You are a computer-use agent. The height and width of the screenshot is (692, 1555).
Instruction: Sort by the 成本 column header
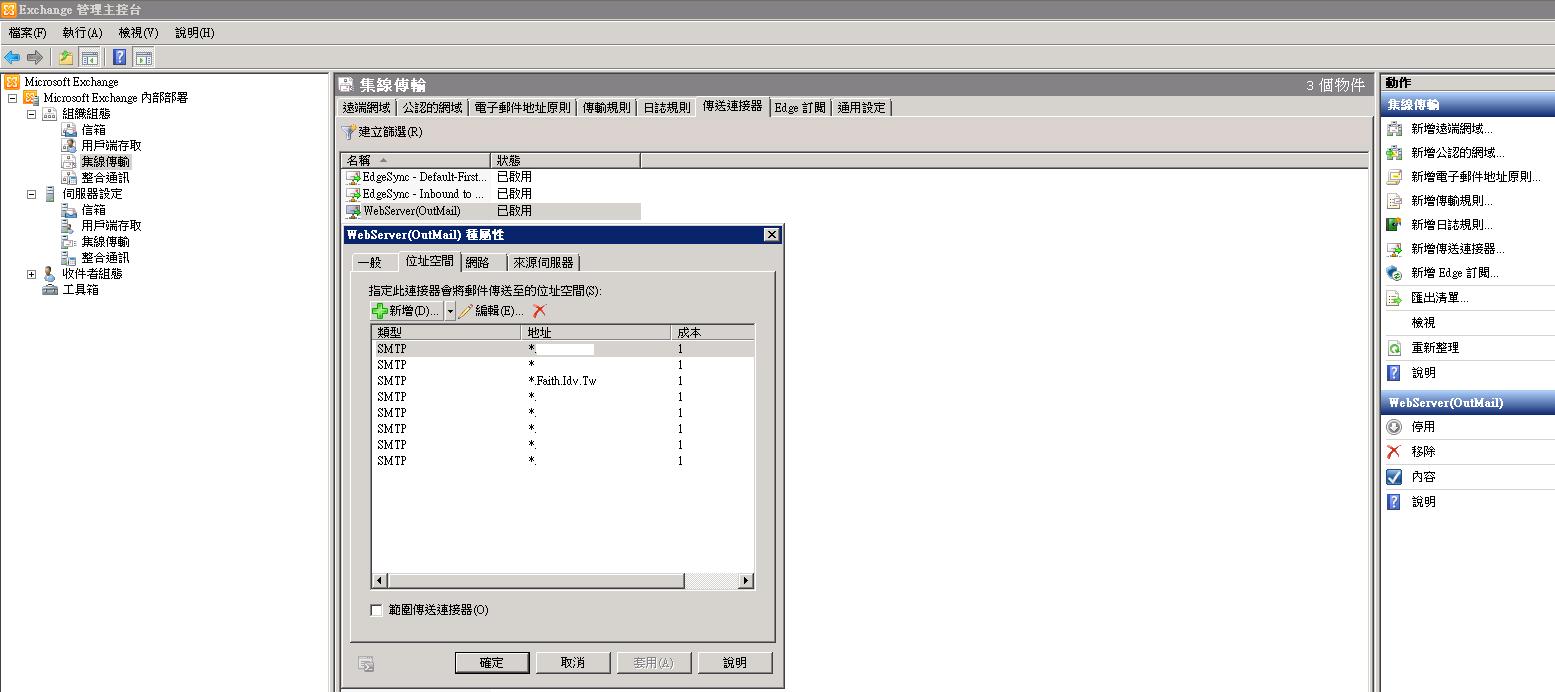[x=712, y=332]
